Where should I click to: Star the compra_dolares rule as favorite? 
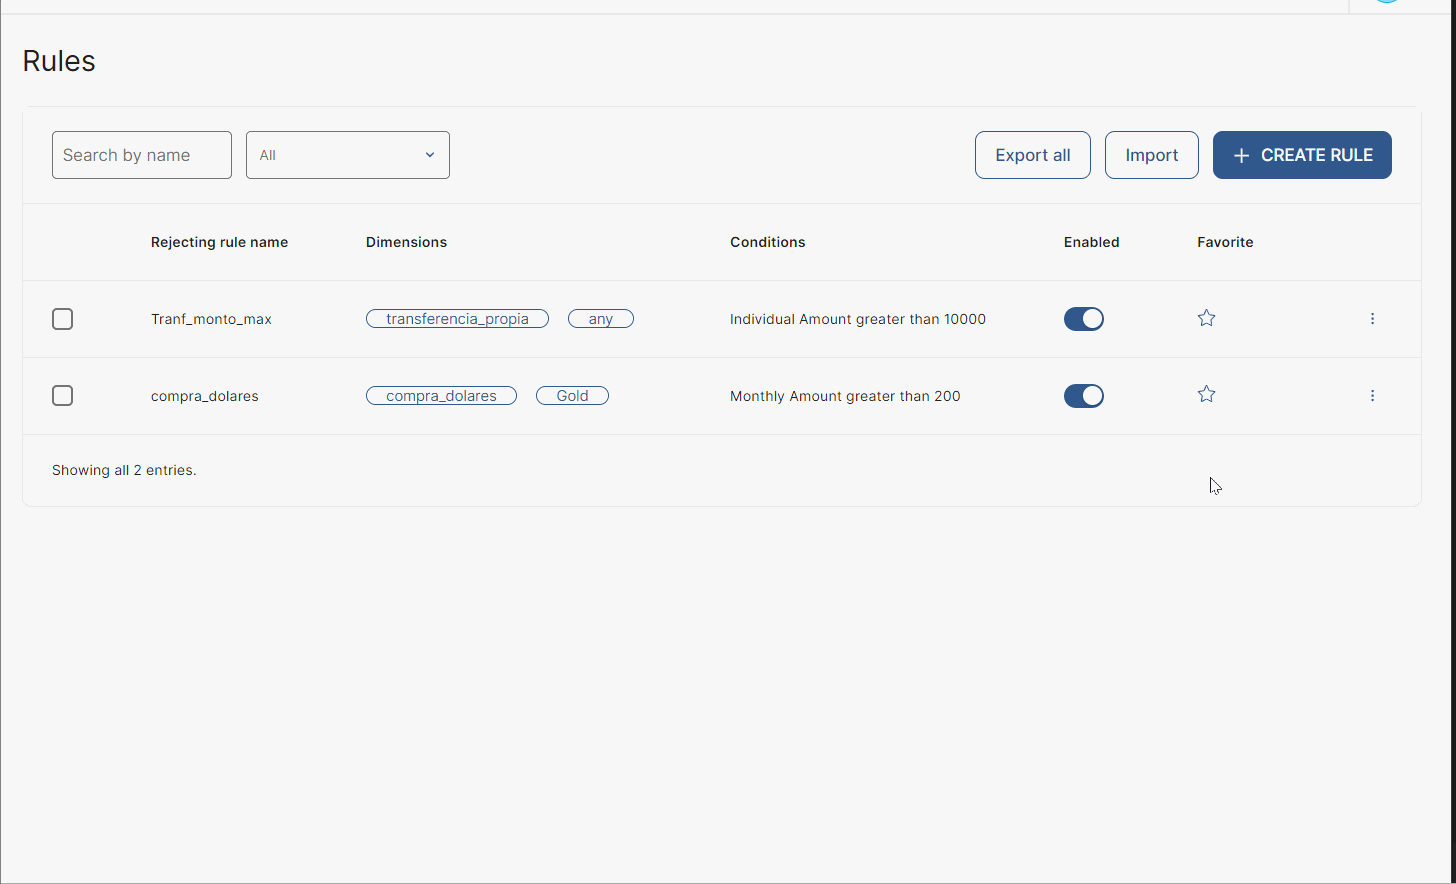point(1206,394)
